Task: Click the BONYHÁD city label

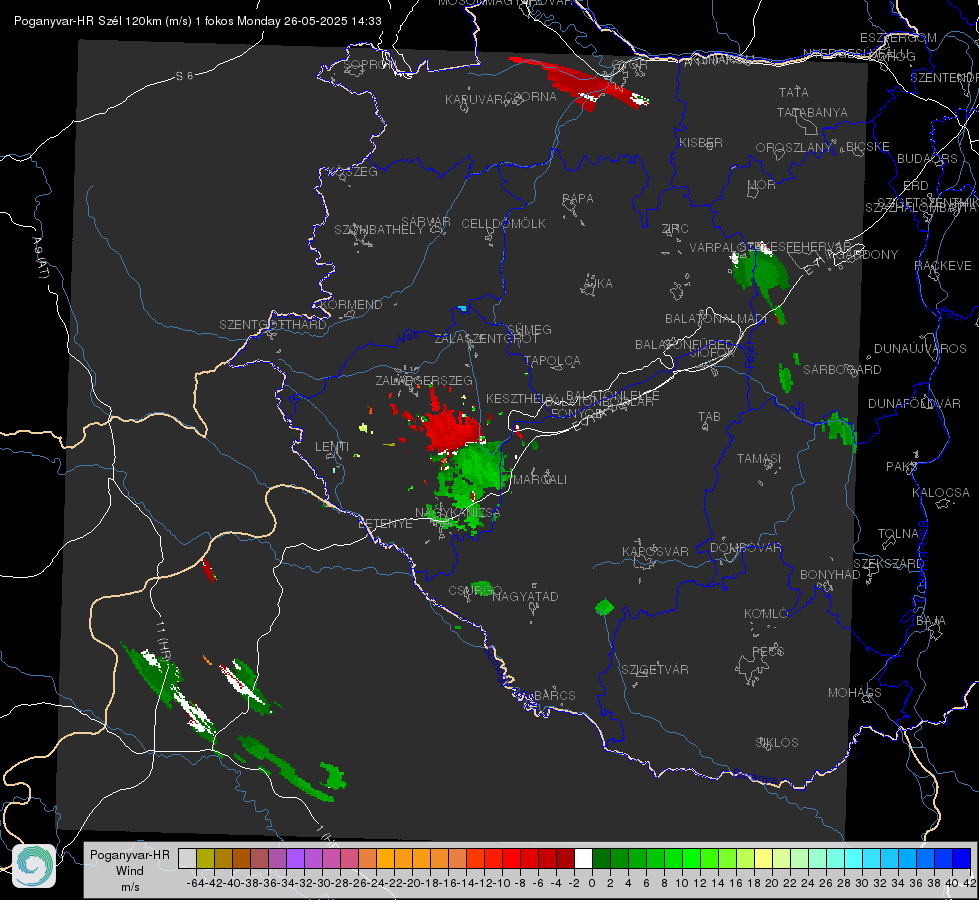Action: pyautogui.click(x=830, y=575)
